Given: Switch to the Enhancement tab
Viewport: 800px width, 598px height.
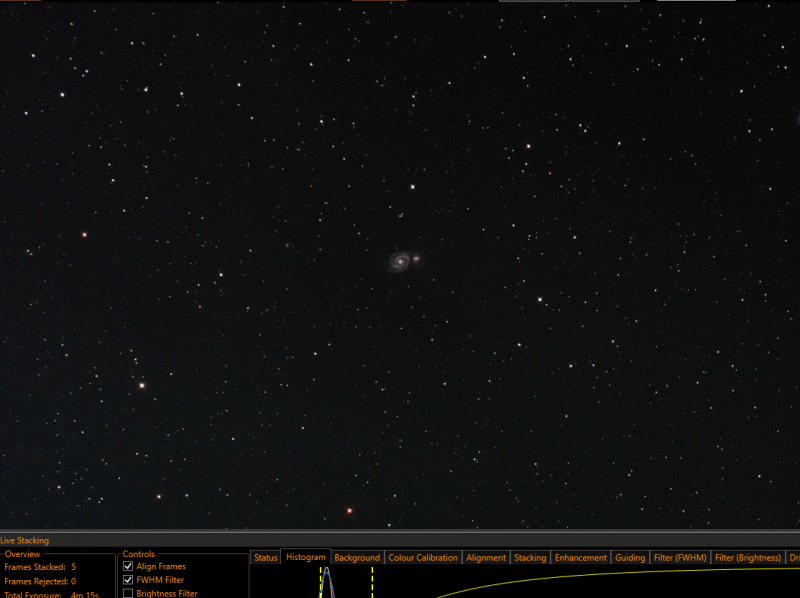Looking at the screenshot, I should (581, 558).
